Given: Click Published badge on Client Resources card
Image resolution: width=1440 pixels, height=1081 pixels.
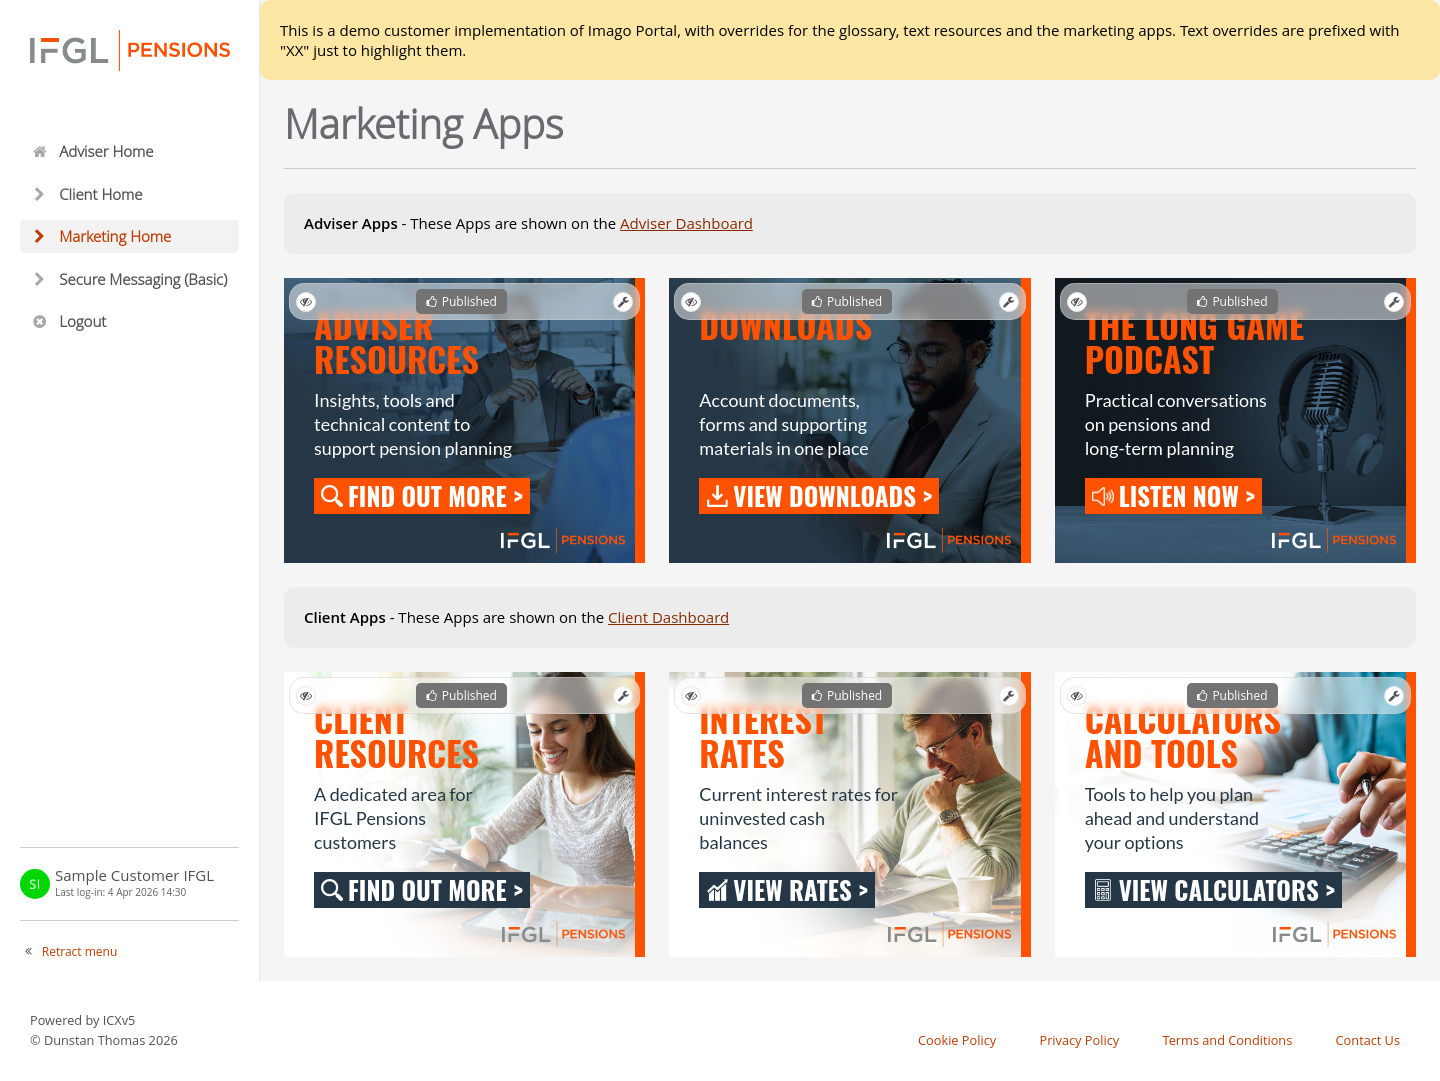Looking at the screenshot, I should coord(461,696).
